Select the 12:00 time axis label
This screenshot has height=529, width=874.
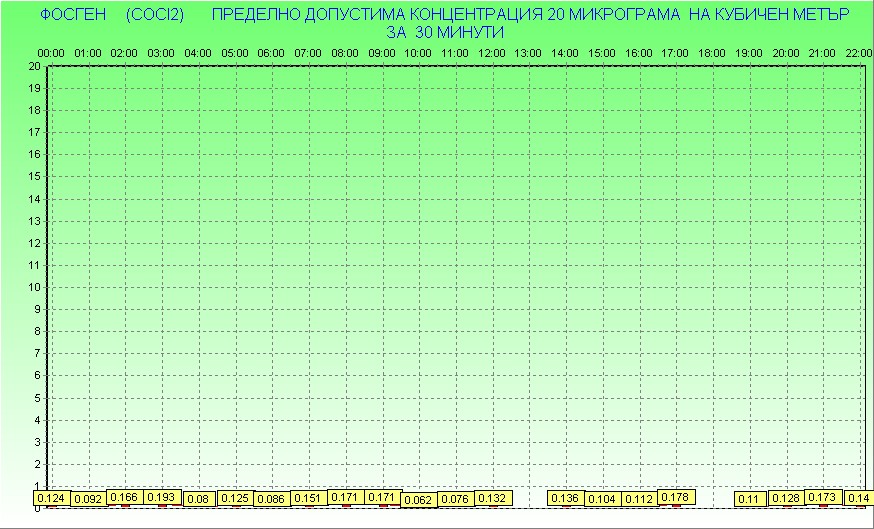[x=492, y=52]
